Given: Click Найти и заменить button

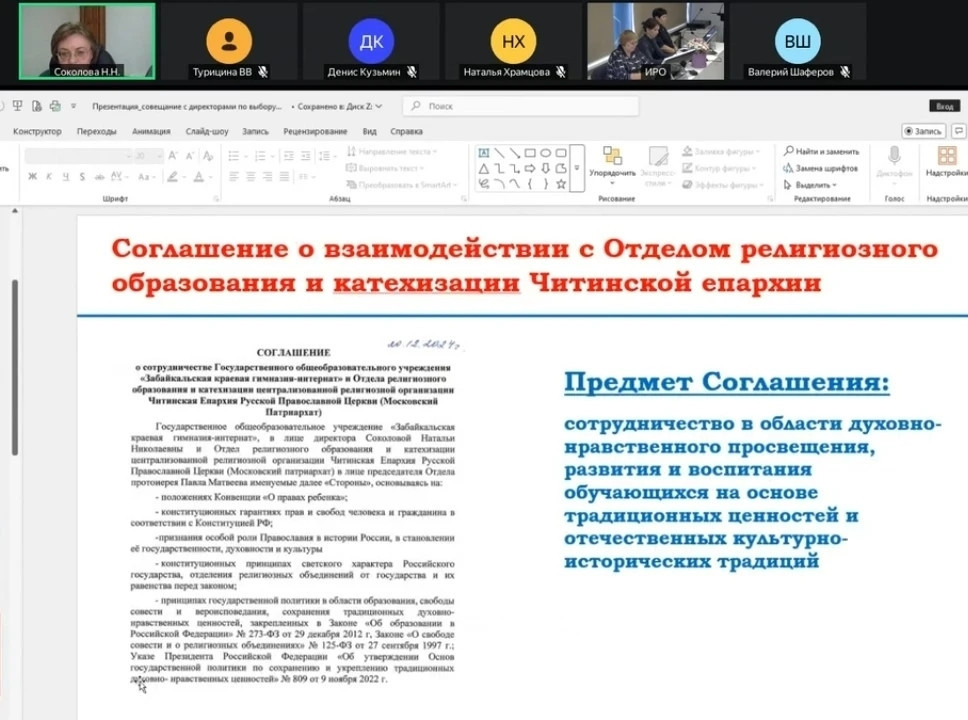Looking at the screenshot, I should 821,152.
